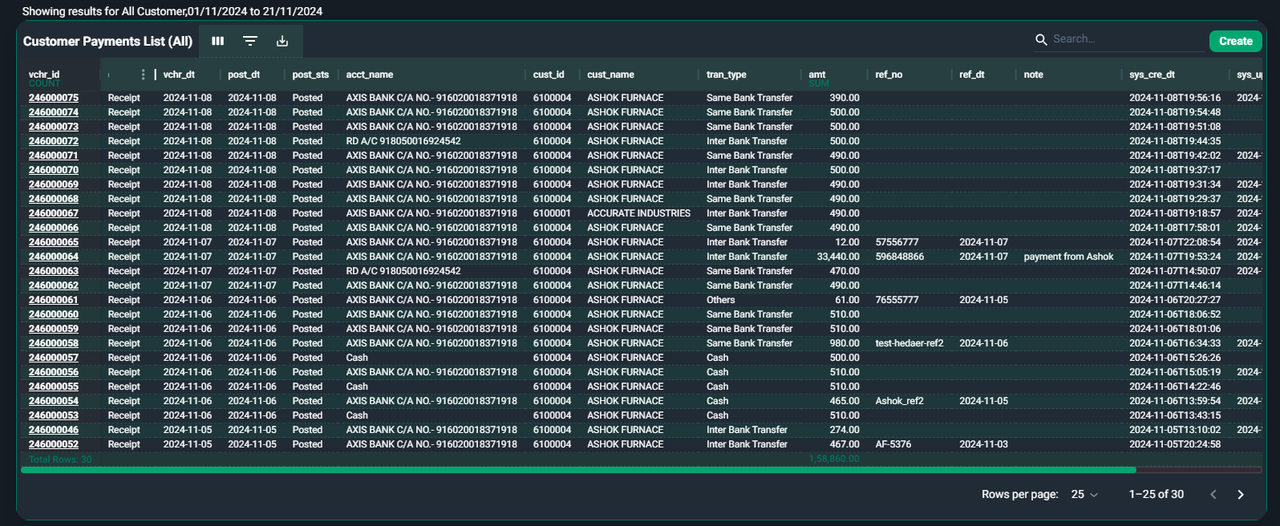Open voucher link 246000060
The image size is (1280, 526).
click(x=53, y=314)
